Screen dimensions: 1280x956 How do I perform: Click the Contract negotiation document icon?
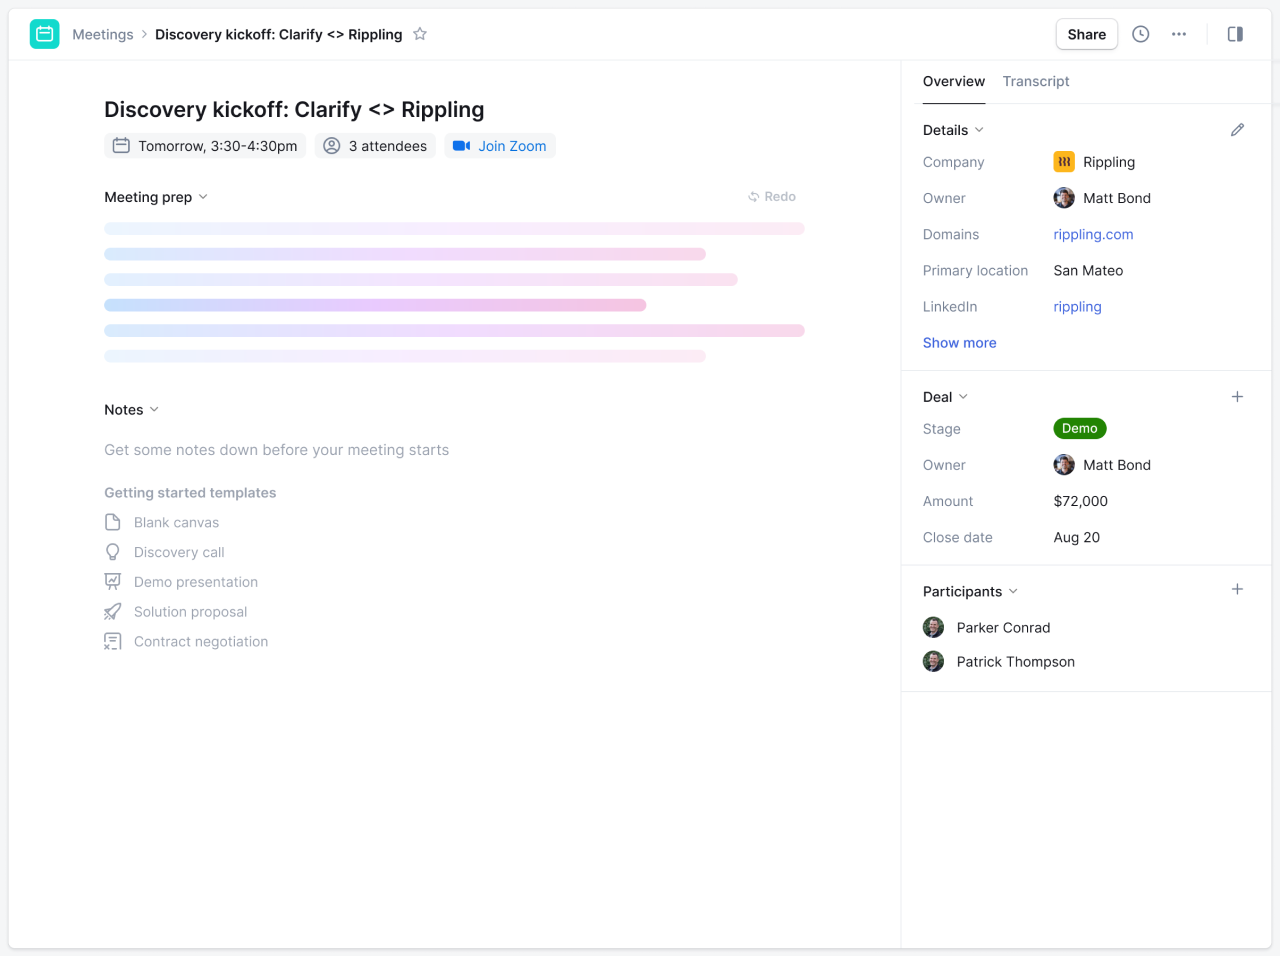coord(113,642)
